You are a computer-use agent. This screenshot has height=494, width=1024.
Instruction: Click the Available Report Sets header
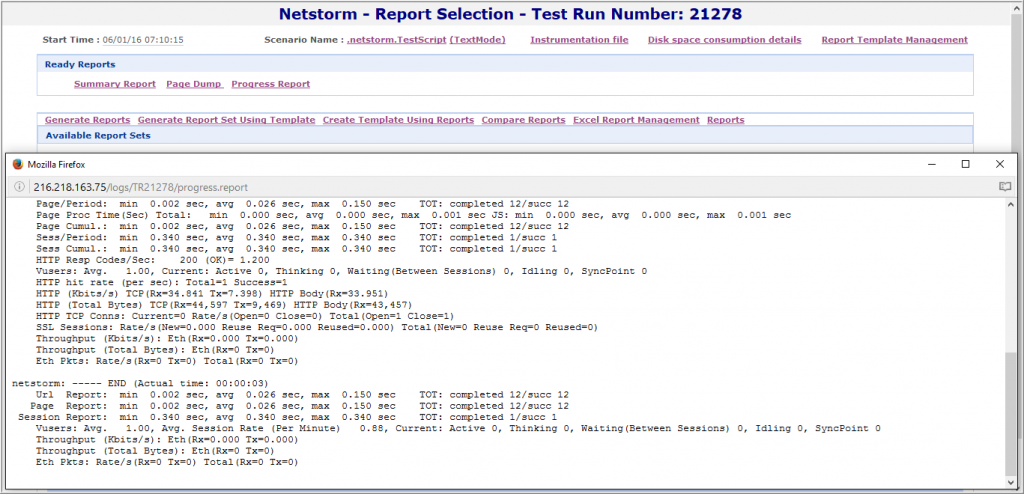[505, 136]
